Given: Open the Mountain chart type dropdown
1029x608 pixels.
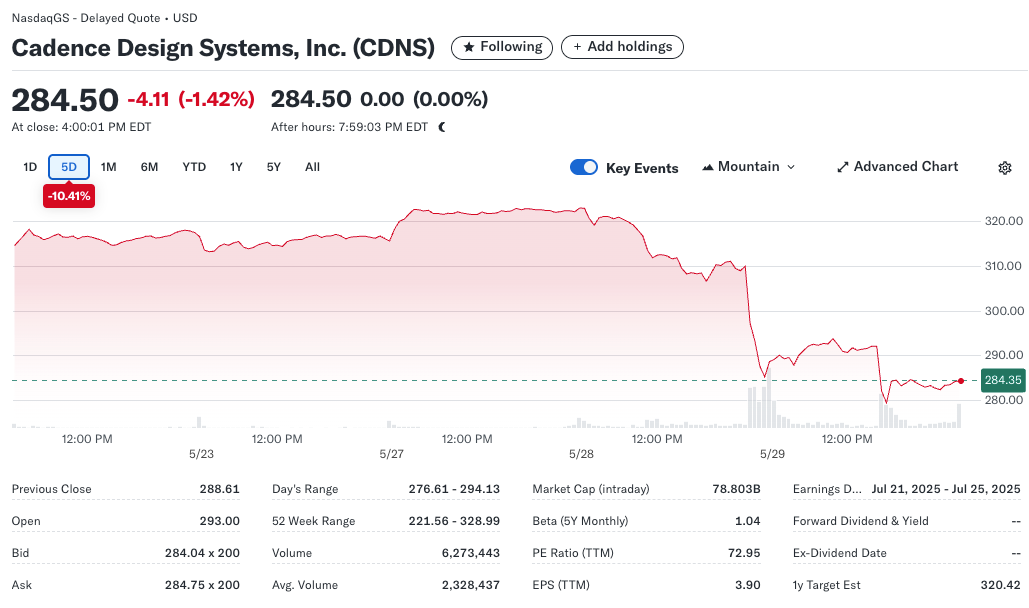Looking at the screenshot, I should 748,167.
